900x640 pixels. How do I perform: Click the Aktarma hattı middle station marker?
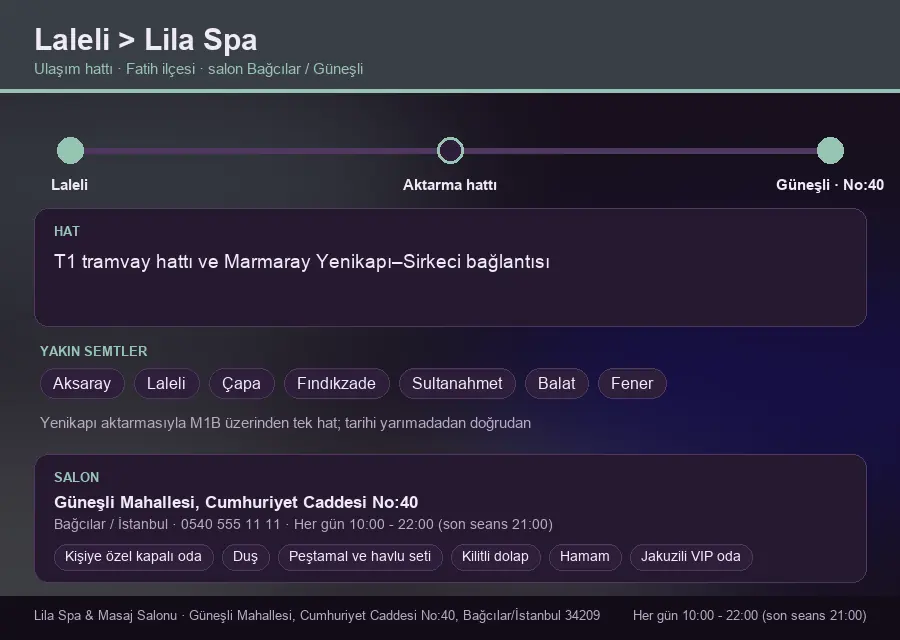point(450,150)
